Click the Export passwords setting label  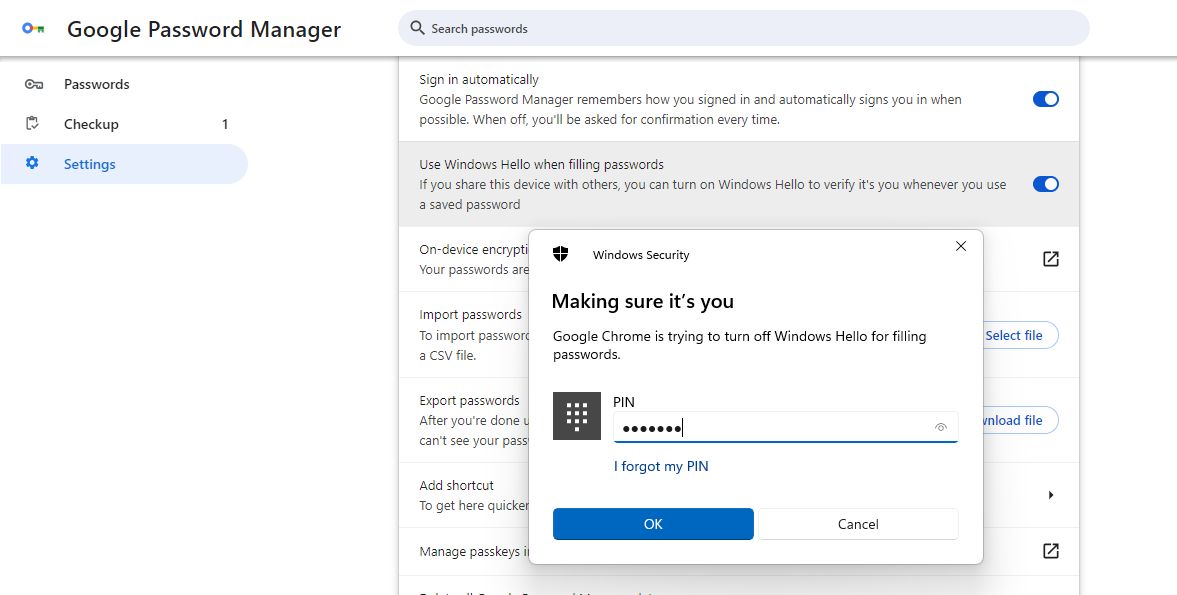[469, 400]
